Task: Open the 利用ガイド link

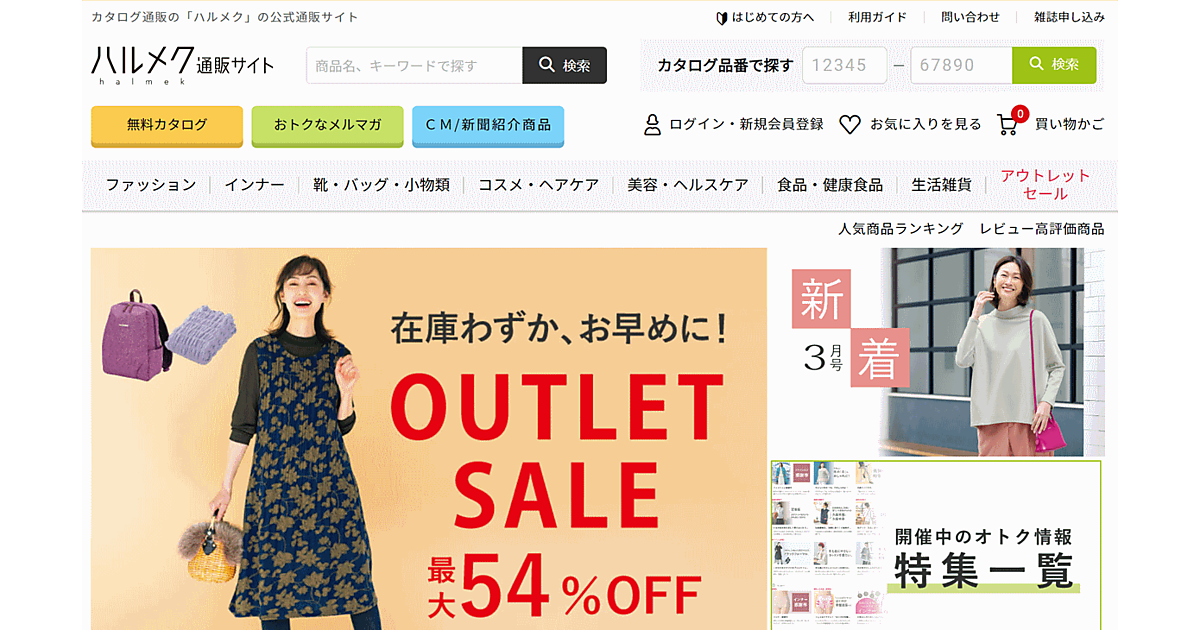Action: (x=877, y=17)
